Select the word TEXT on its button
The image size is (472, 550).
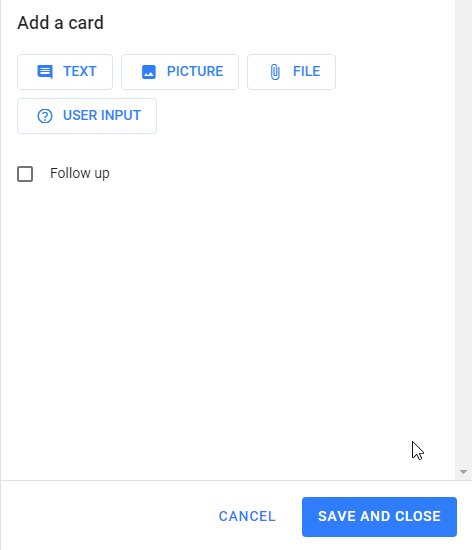coord(80,72)
